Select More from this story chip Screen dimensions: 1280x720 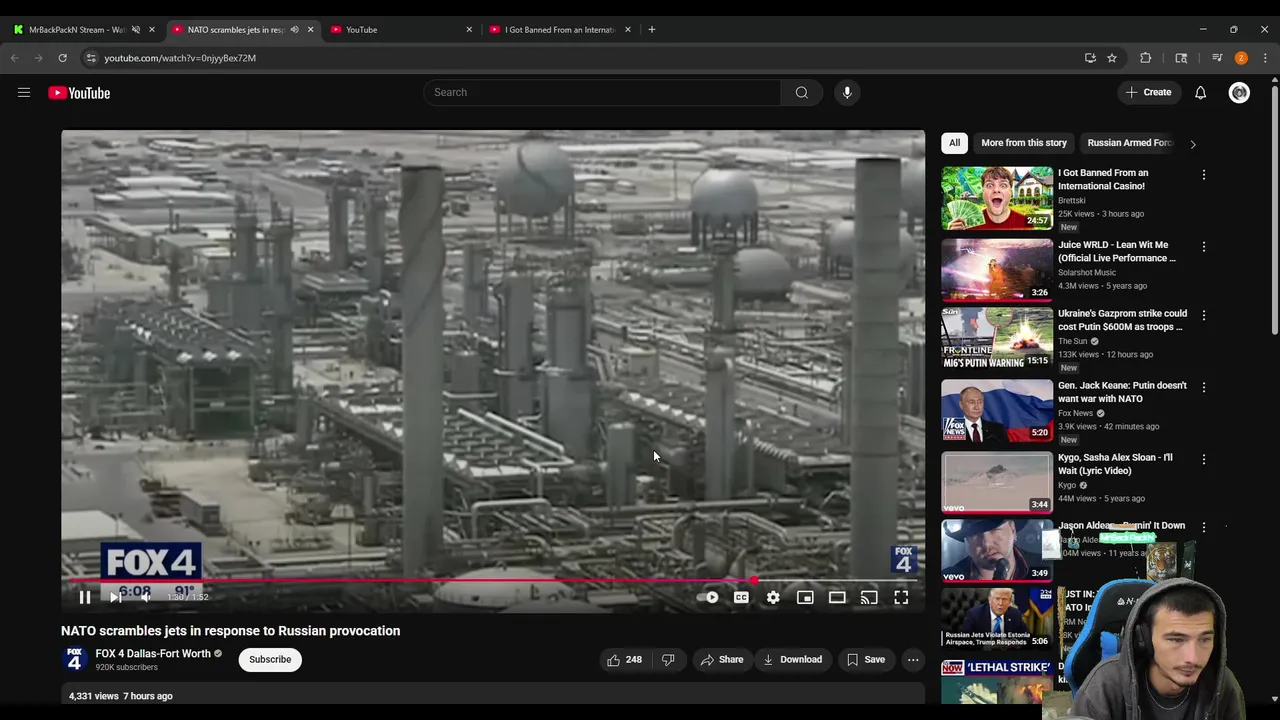tap(1024, 143)
